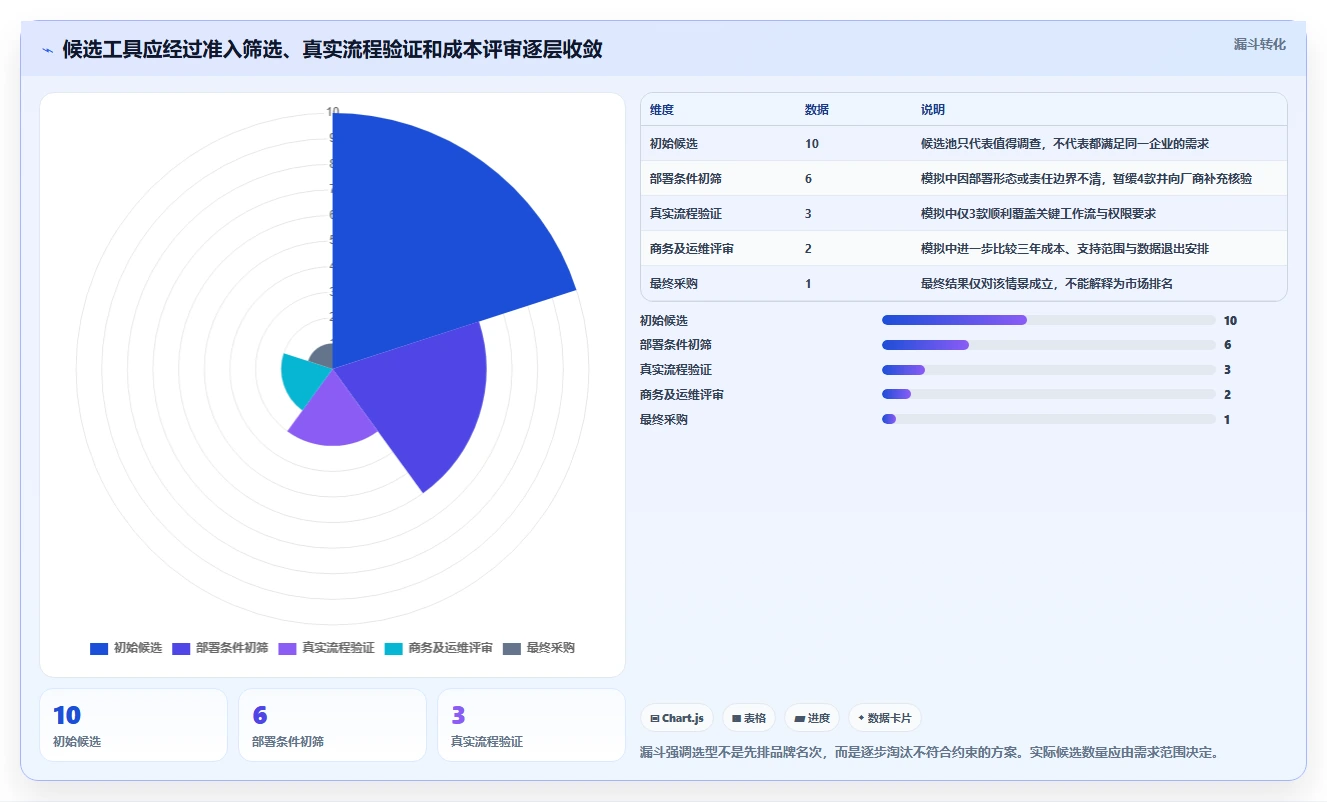
Task: Click table value 3 for 真实流程验证
Action: (x=808, y=213)
